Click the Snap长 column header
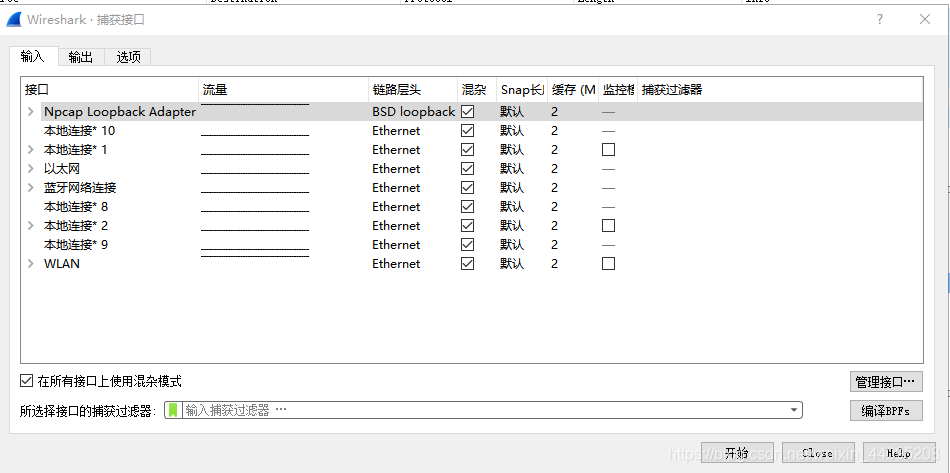The image size is (950, 473). coord(522,90)
